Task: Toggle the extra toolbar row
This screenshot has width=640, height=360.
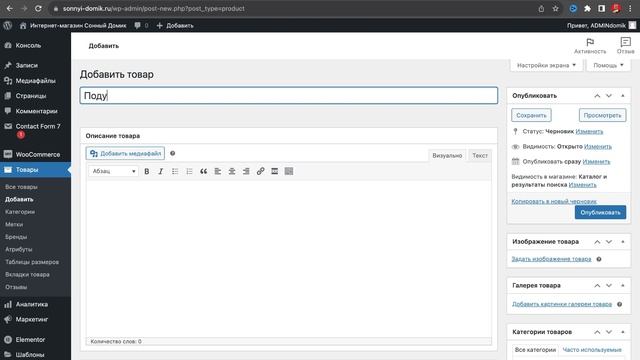Action: click(x=289, y=171)
